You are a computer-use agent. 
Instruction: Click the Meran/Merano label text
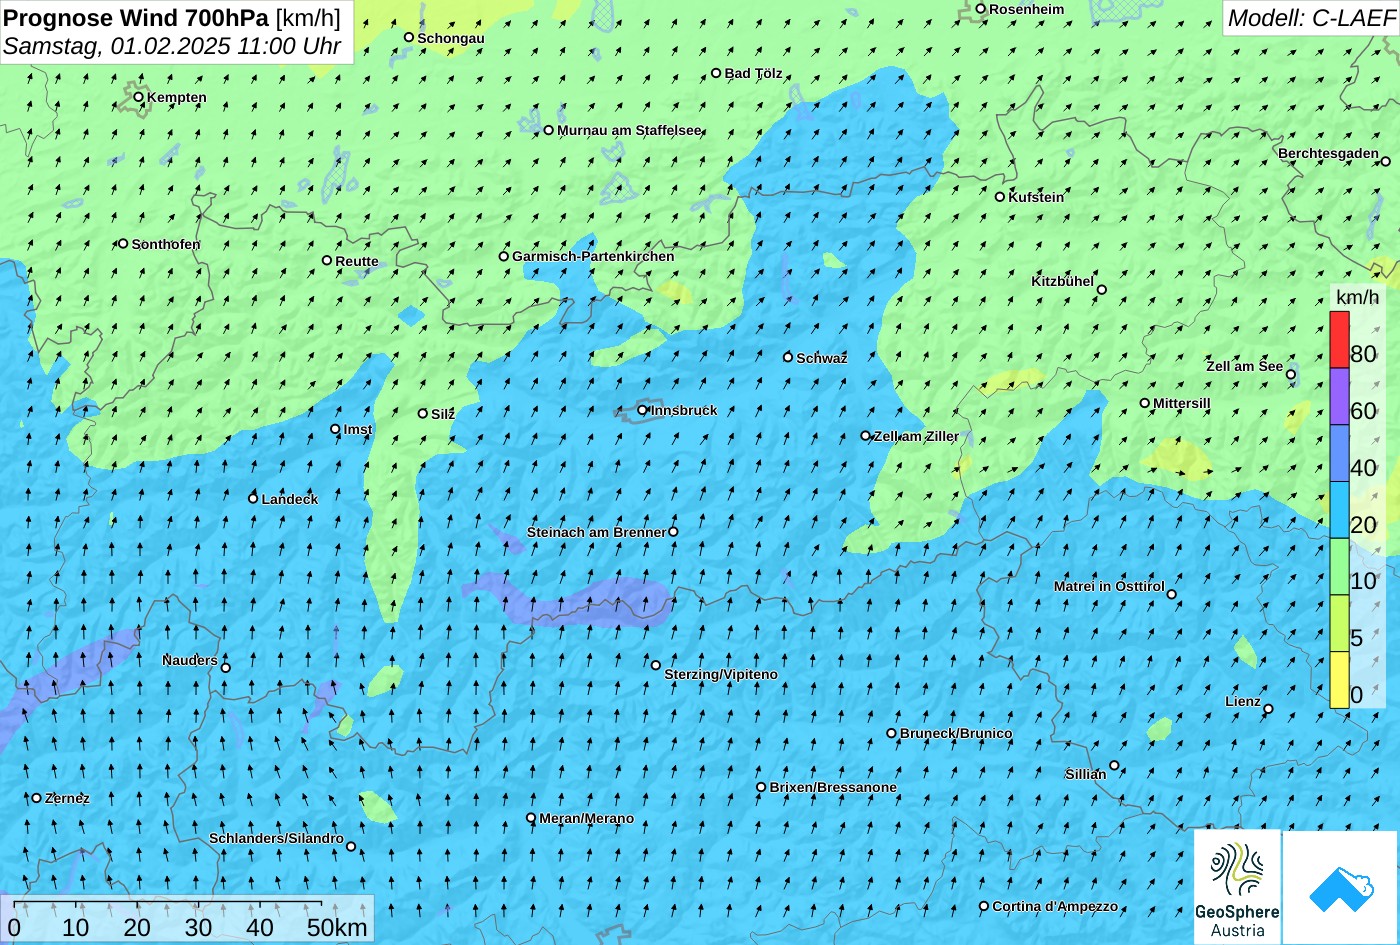tap(587, 818)
